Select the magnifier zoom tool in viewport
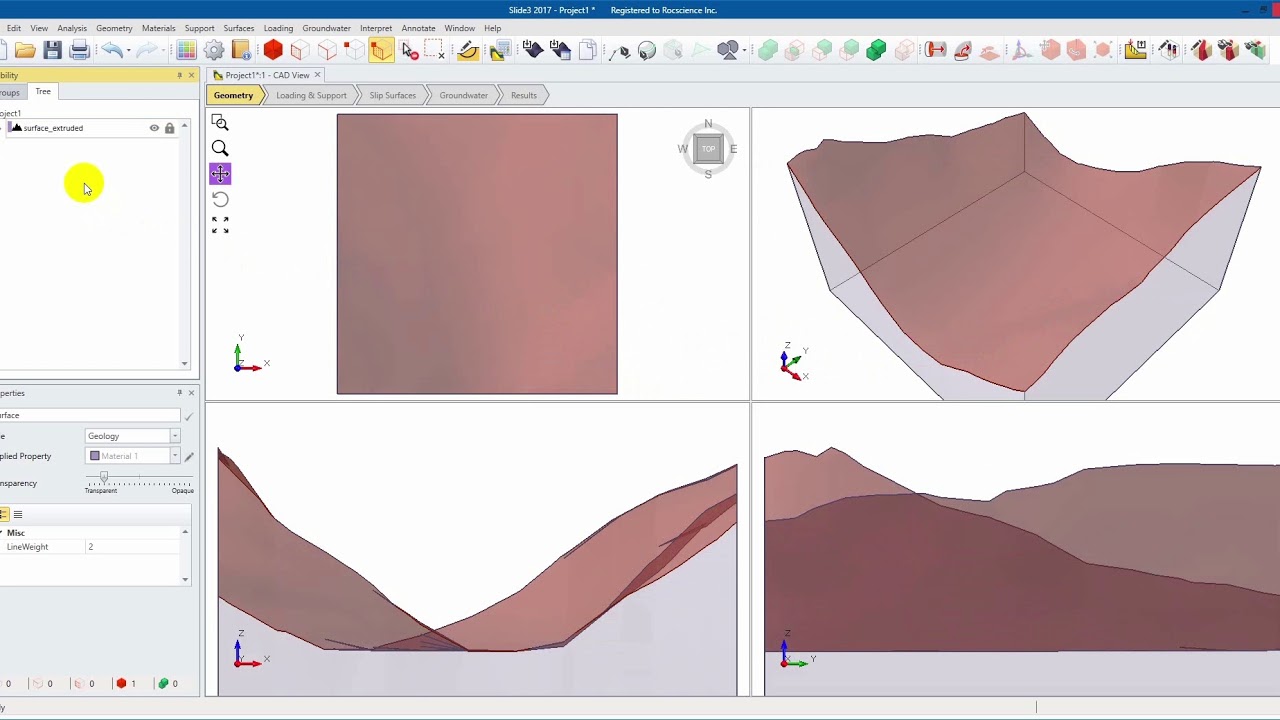Screen dimensions: 1280x720 tap(220, 148)
